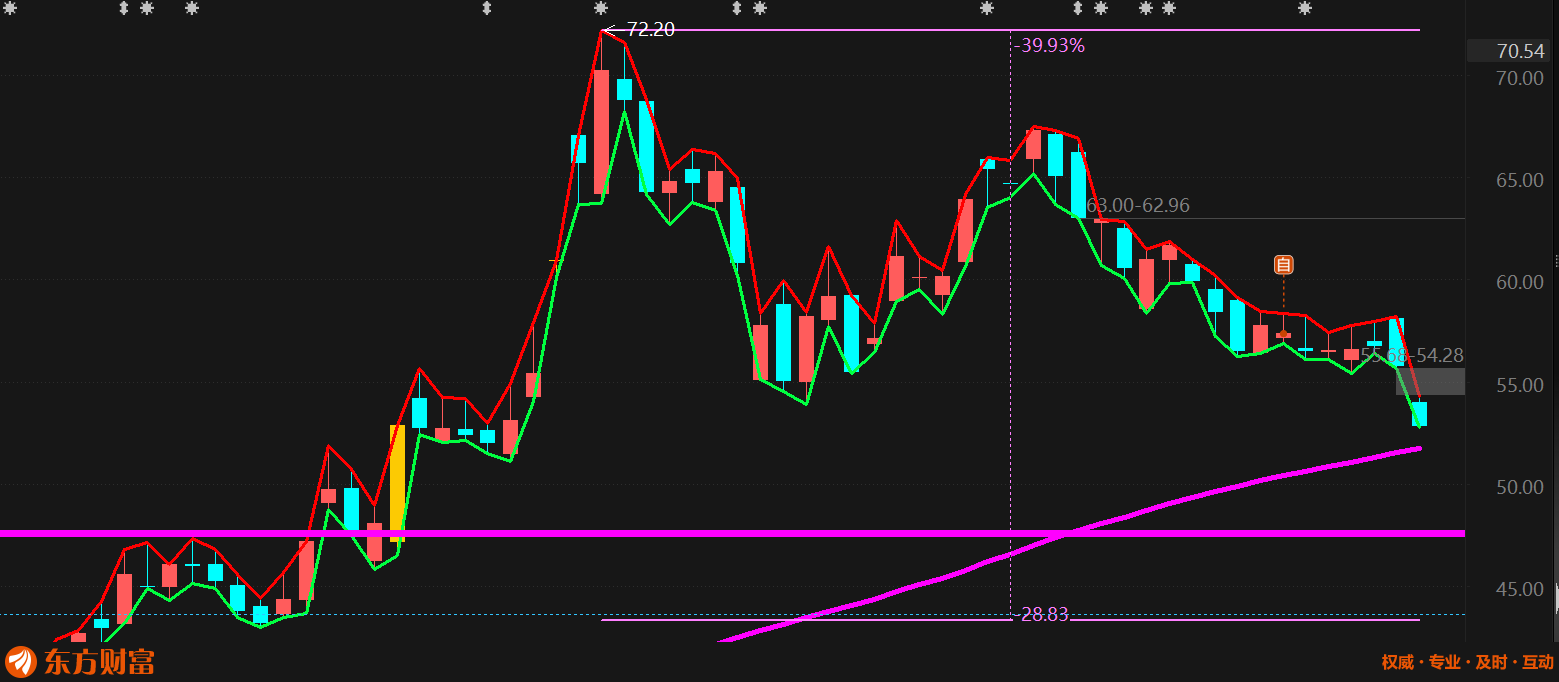Click the orange 自 marker on the chart
1559x682 pixels.
pos(1283,265)
